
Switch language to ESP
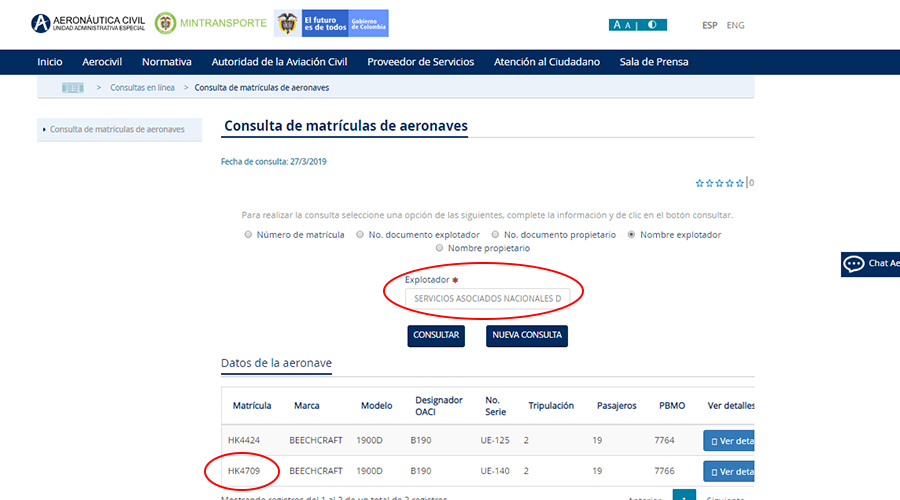click(709, 25)
